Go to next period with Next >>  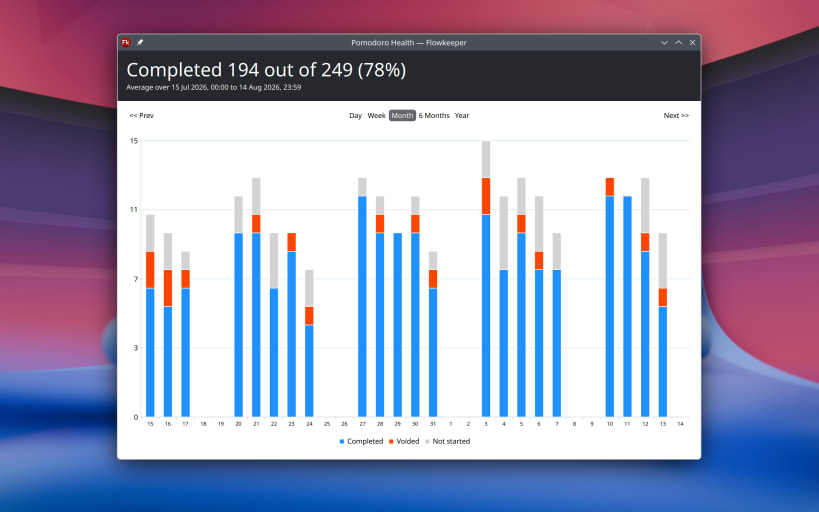(x=676, y=115)
